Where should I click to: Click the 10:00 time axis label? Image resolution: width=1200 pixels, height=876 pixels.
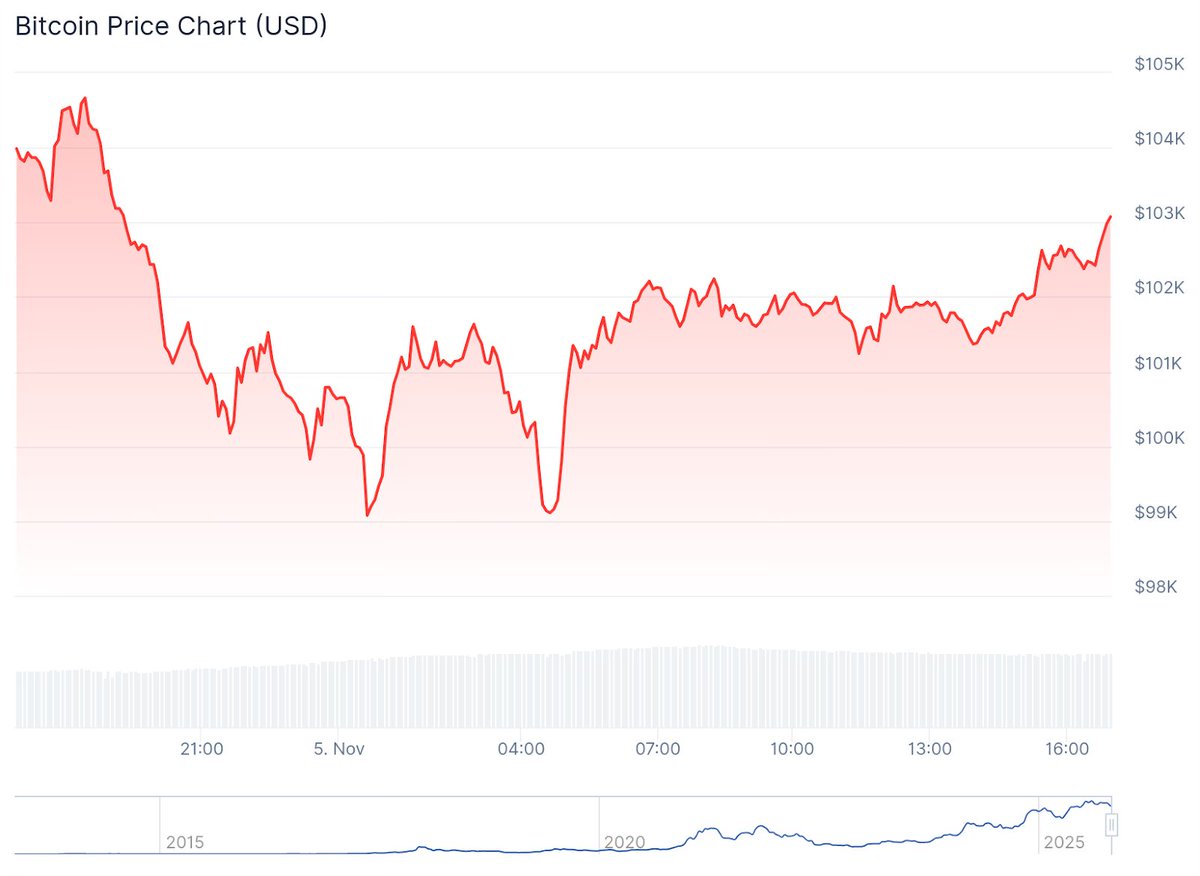tap(792, 748)
